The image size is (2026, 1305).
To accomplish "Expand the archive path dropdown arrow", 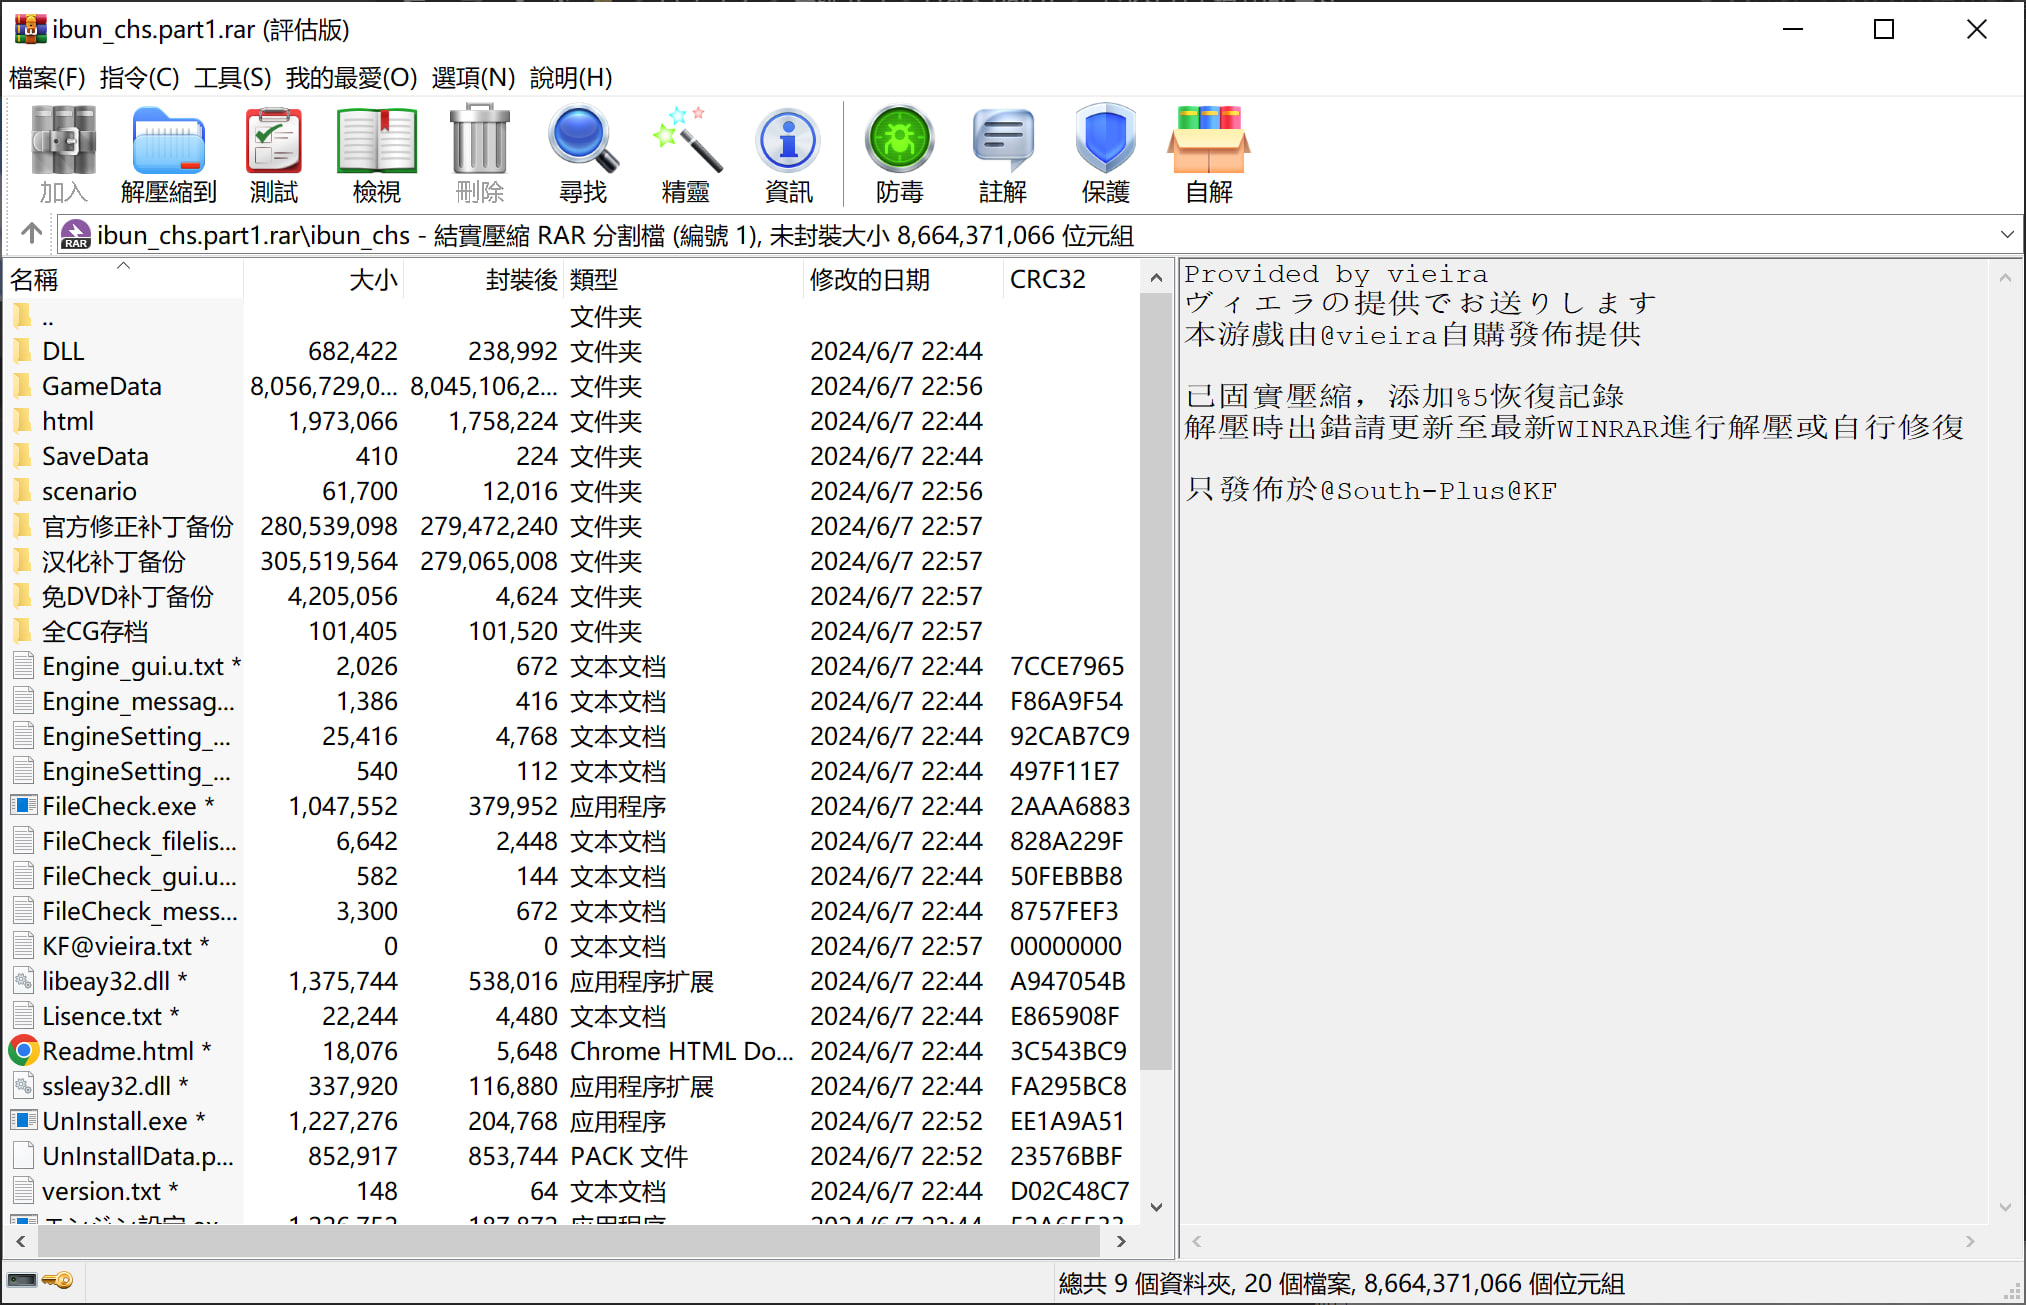I will click(2006, 235).
